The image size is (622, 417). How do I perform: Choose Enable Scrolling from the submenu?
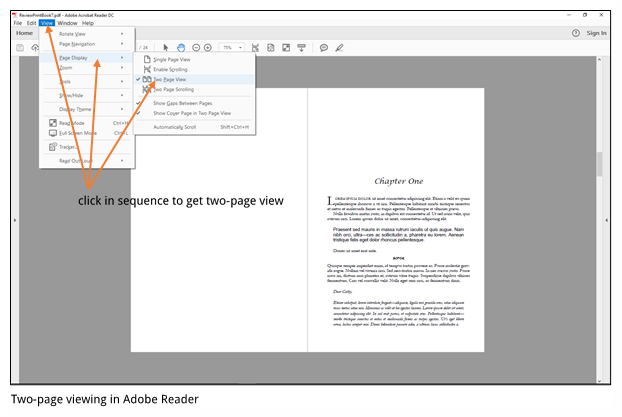(x=169, y=69)
